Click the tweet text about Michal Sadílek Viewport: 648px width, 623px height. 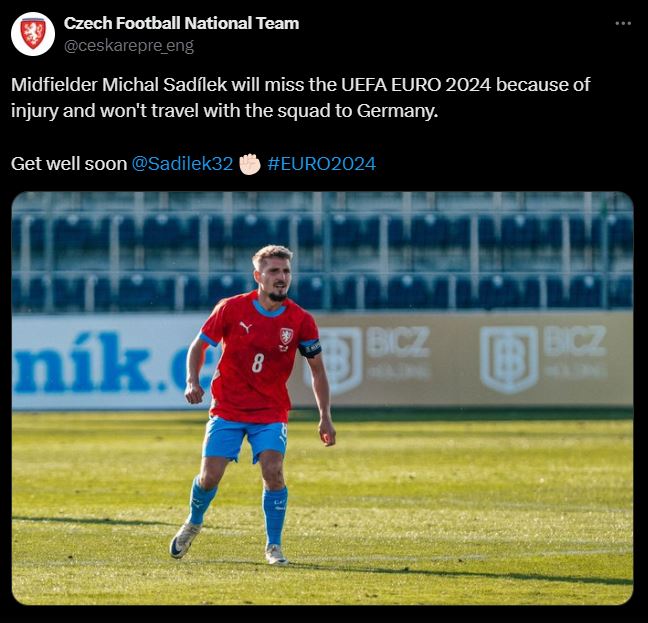pyautogui.click(x=300, y=97)
